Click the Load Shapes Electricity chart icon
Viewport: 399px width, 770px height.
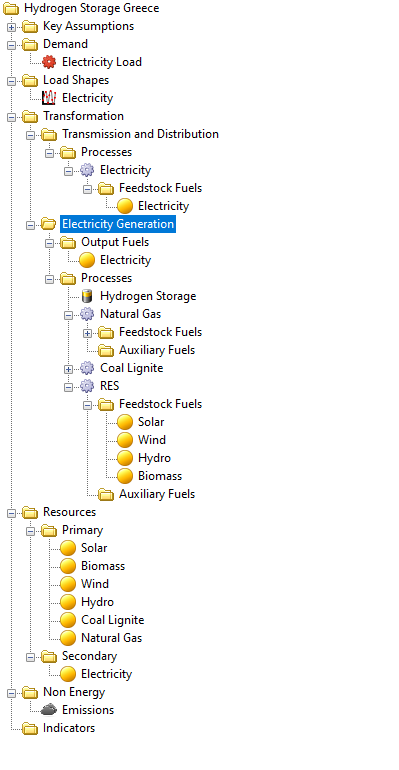[x=49, y=98]
